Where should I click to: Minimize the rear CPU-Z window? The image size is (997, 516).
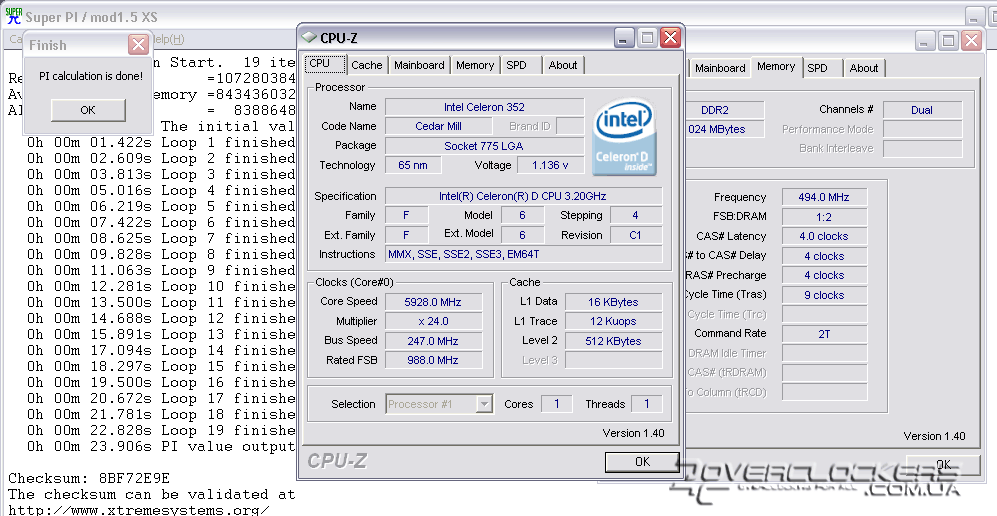point(925,41)
